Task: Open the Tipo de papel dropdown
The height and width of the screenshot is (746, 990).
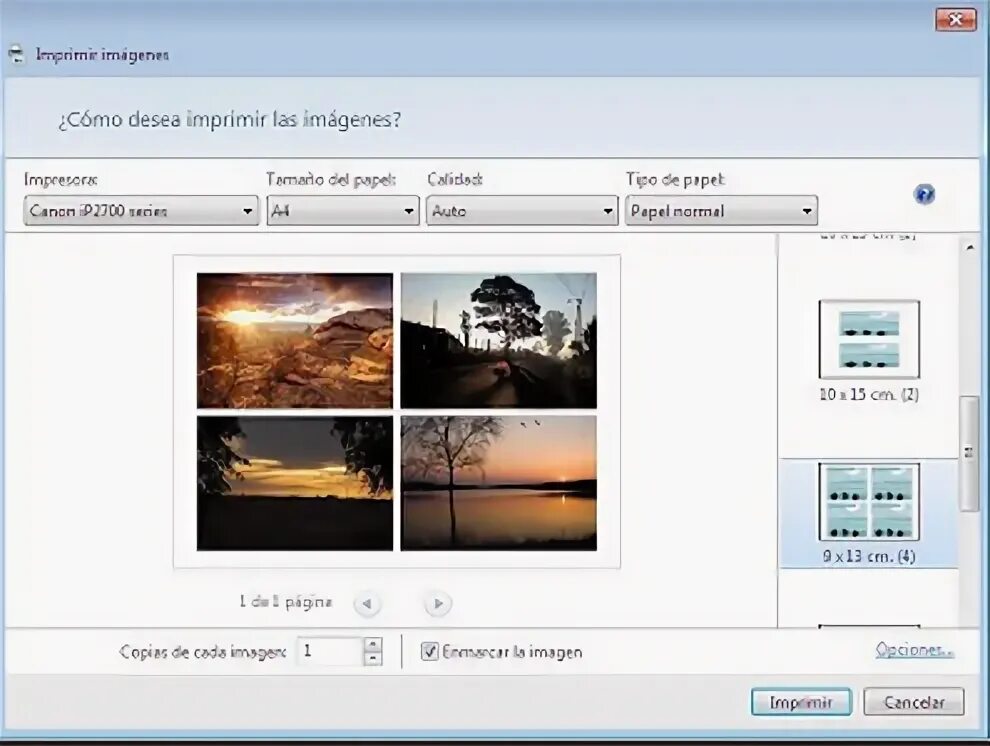Action: tap(721, 211)
